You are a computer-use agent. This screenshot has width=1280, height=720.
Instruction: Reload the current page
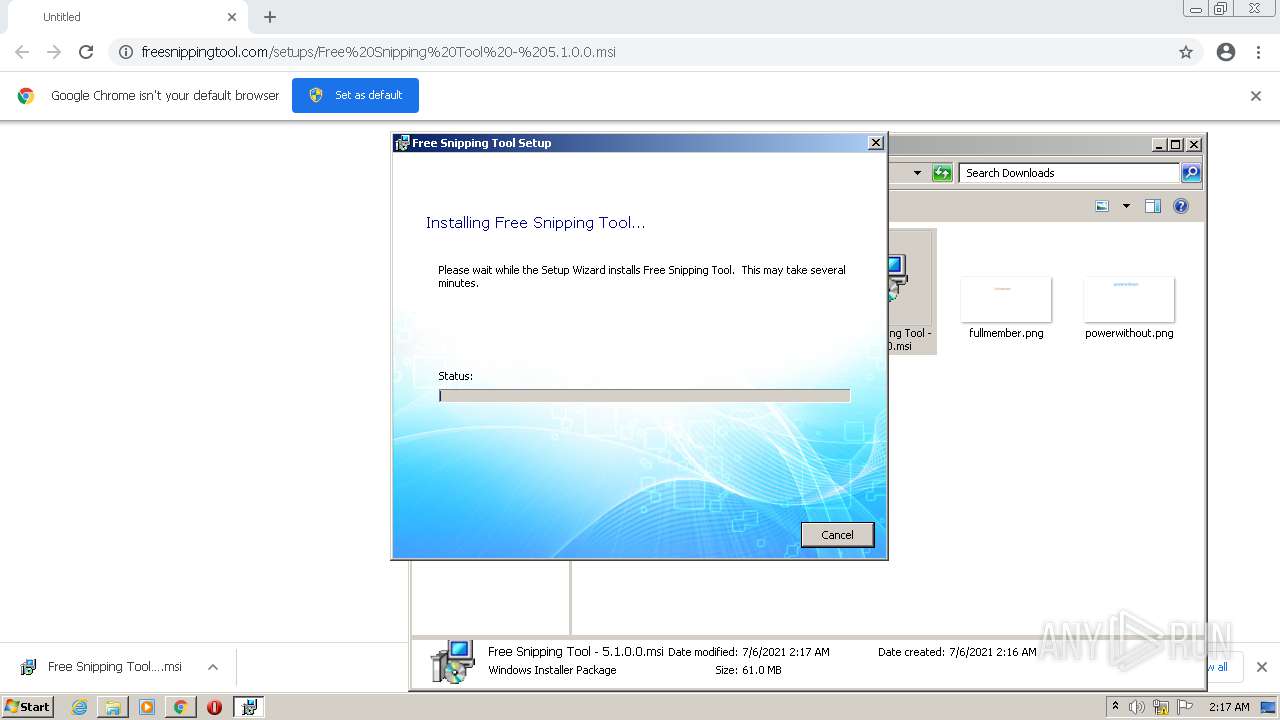coord(86,52)
